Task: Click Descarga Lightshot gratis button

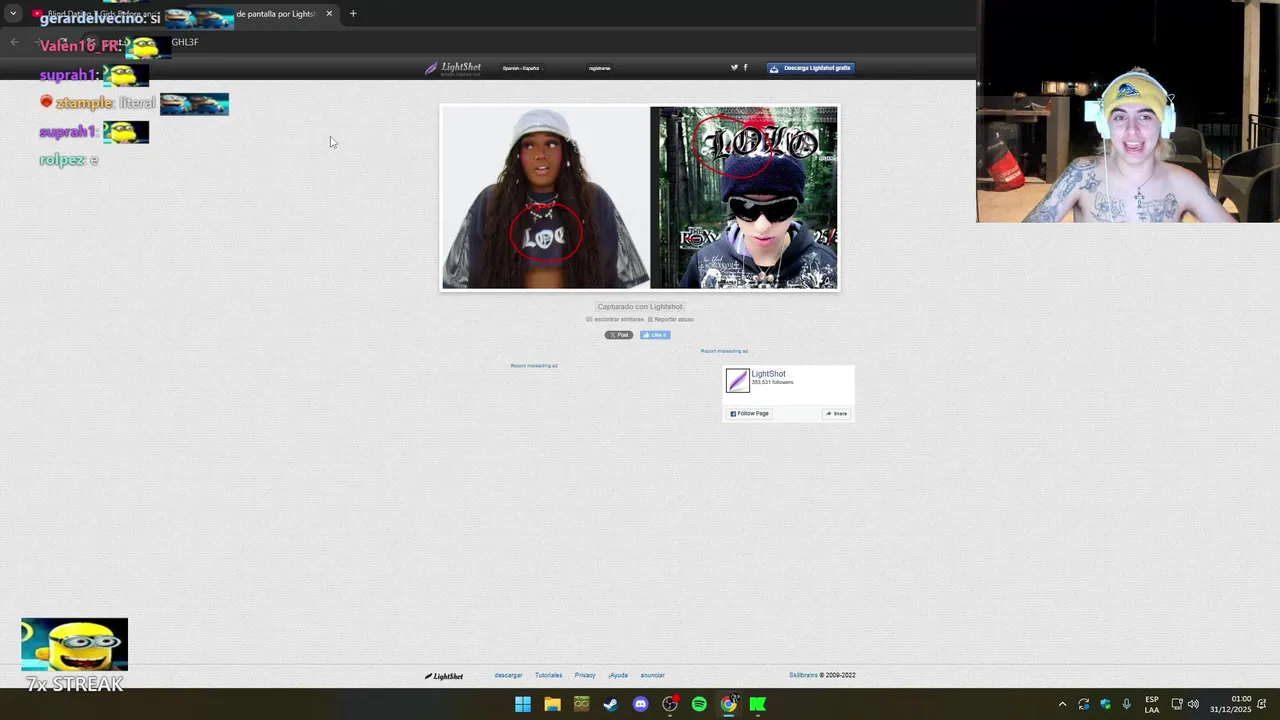Action: click(811, 68)
